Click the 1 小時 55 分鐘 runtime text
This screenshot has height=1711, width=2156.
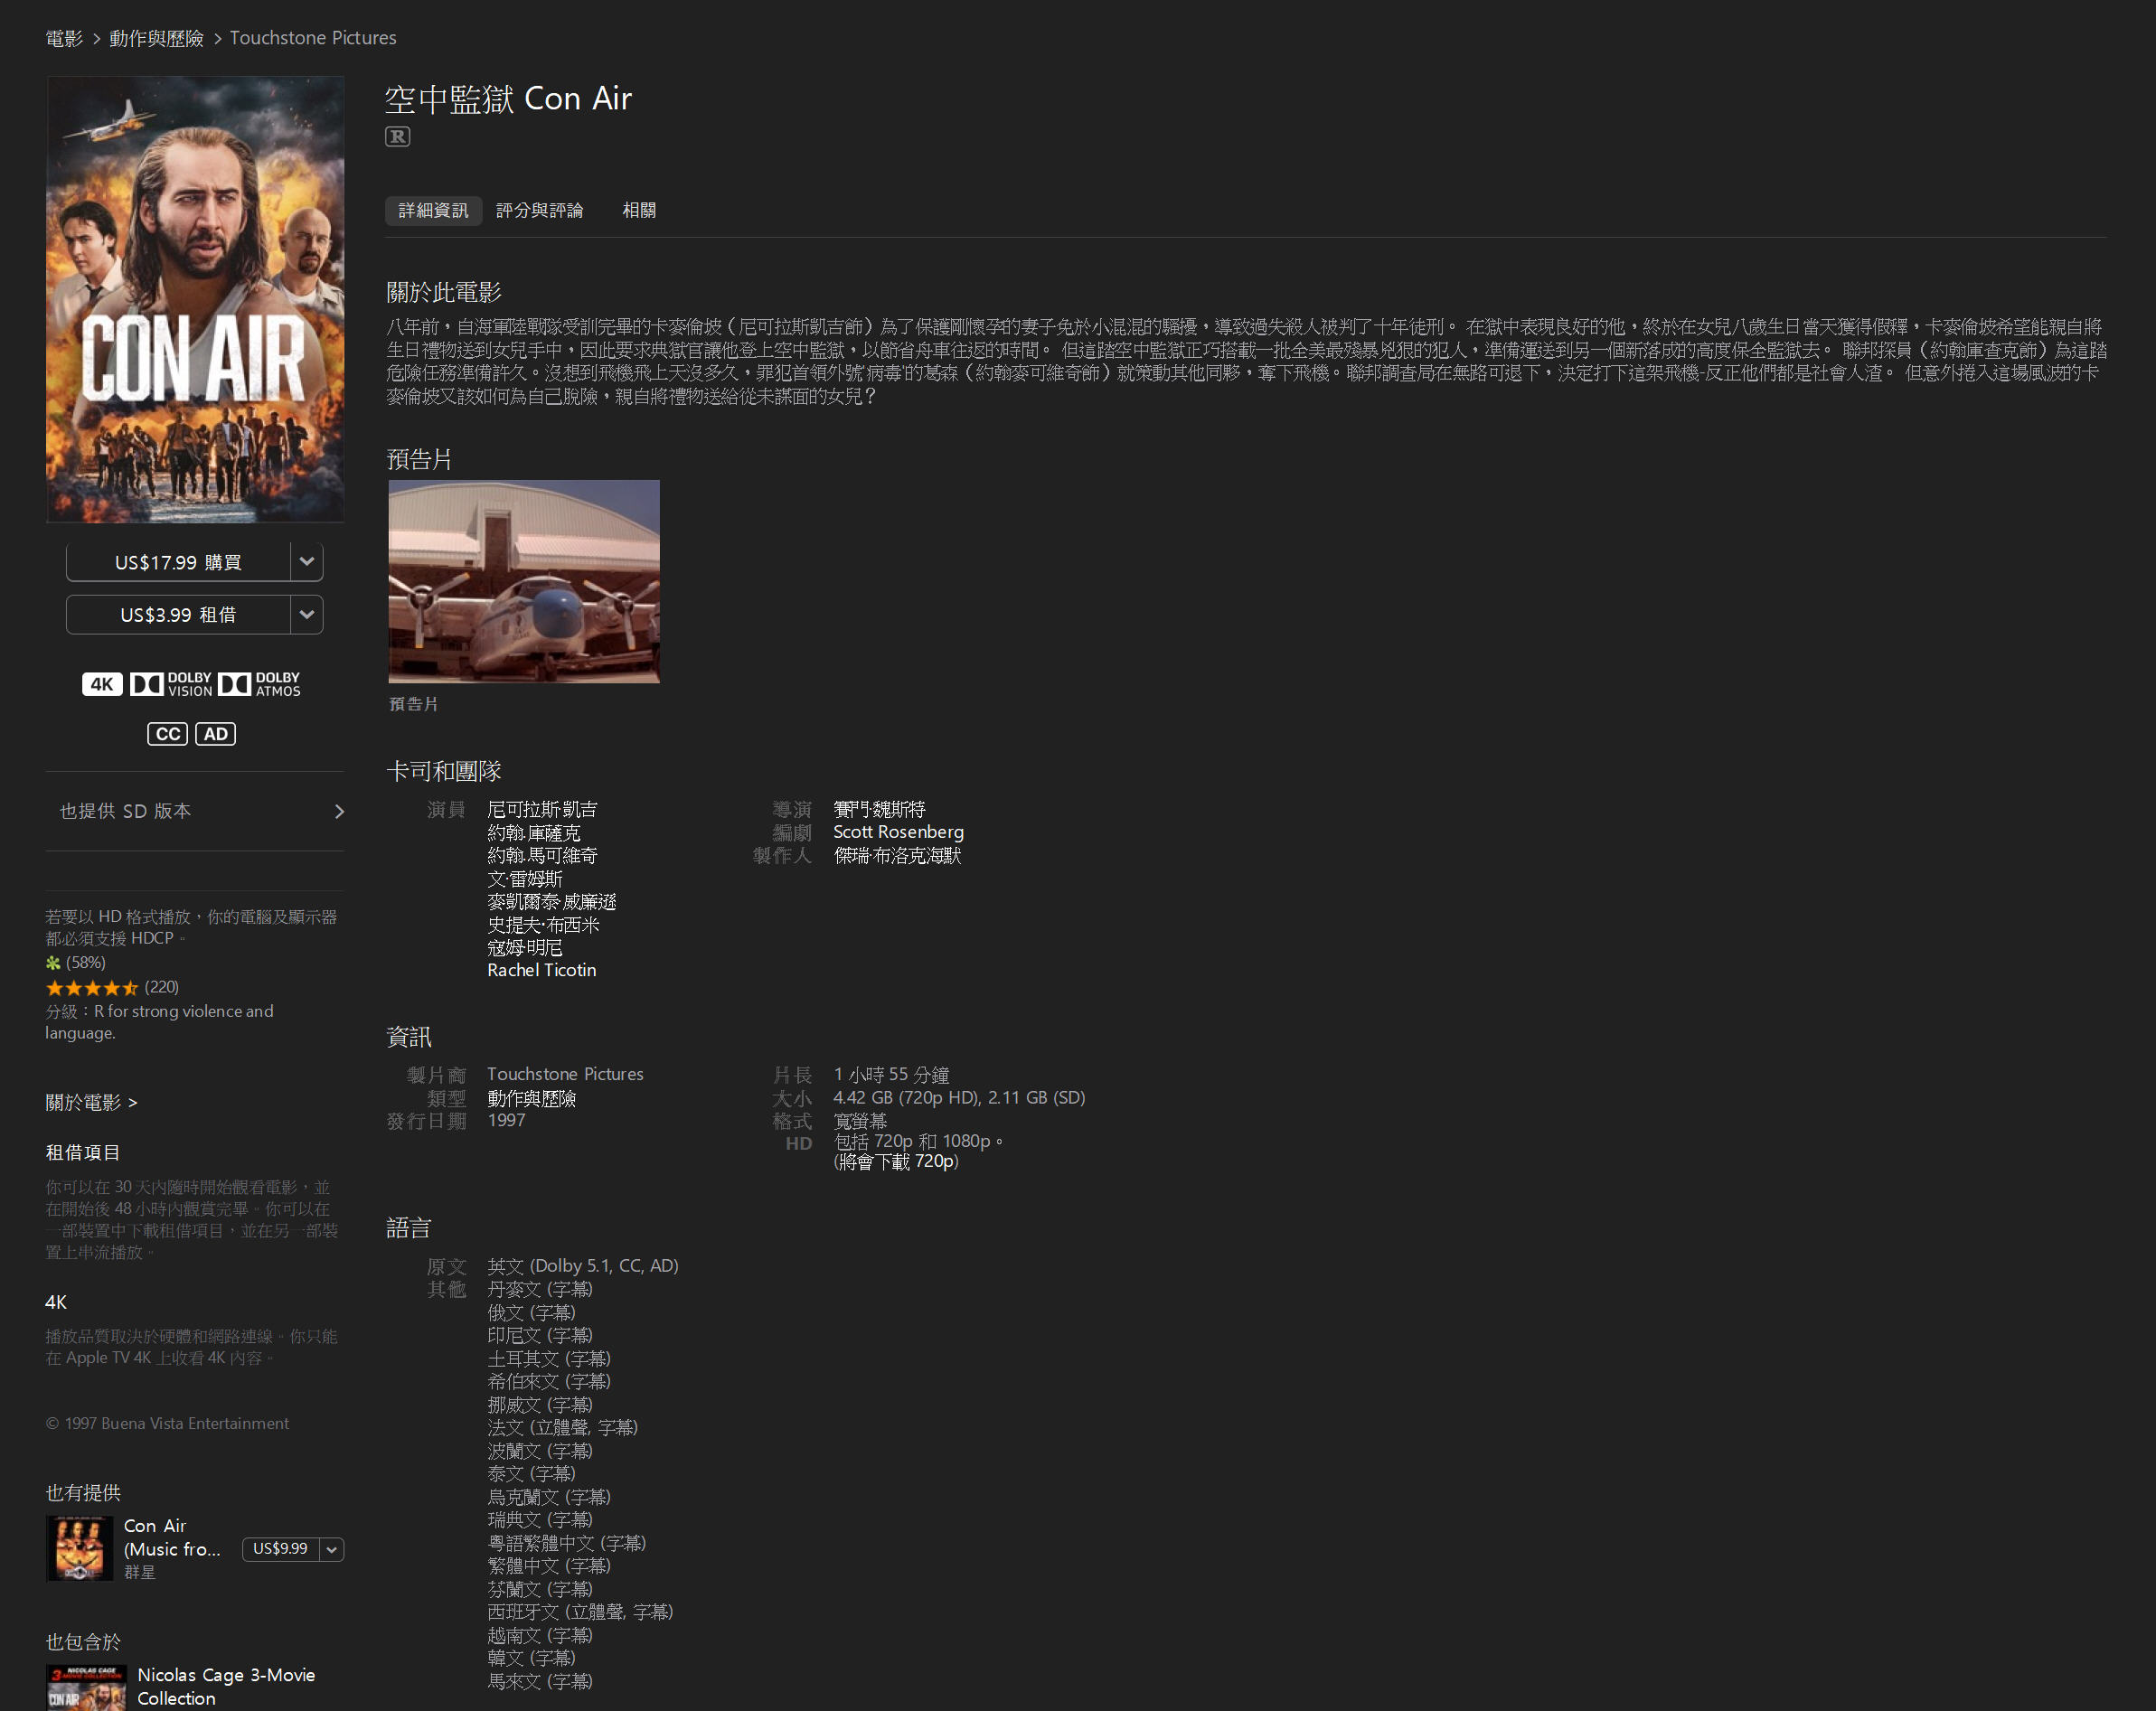(891, 1076)
